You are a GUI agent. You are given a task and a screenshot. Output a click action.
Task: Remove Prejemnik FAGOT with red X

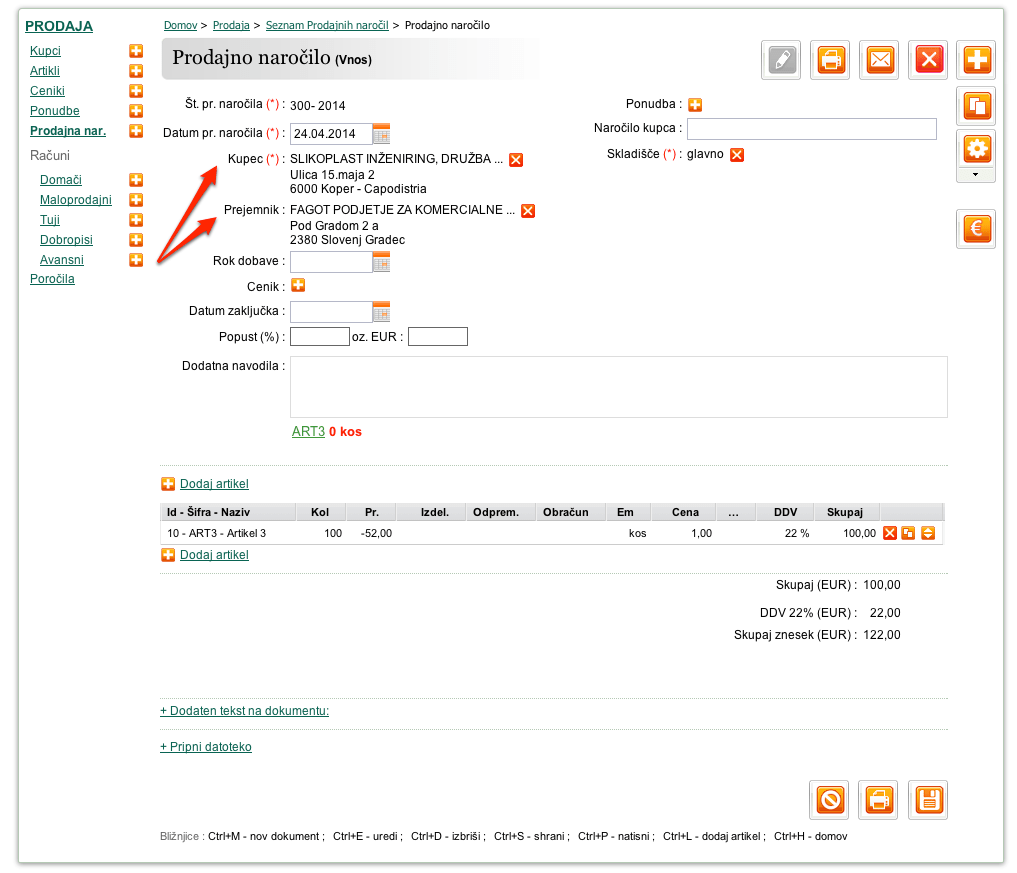[x=529, y=211]
